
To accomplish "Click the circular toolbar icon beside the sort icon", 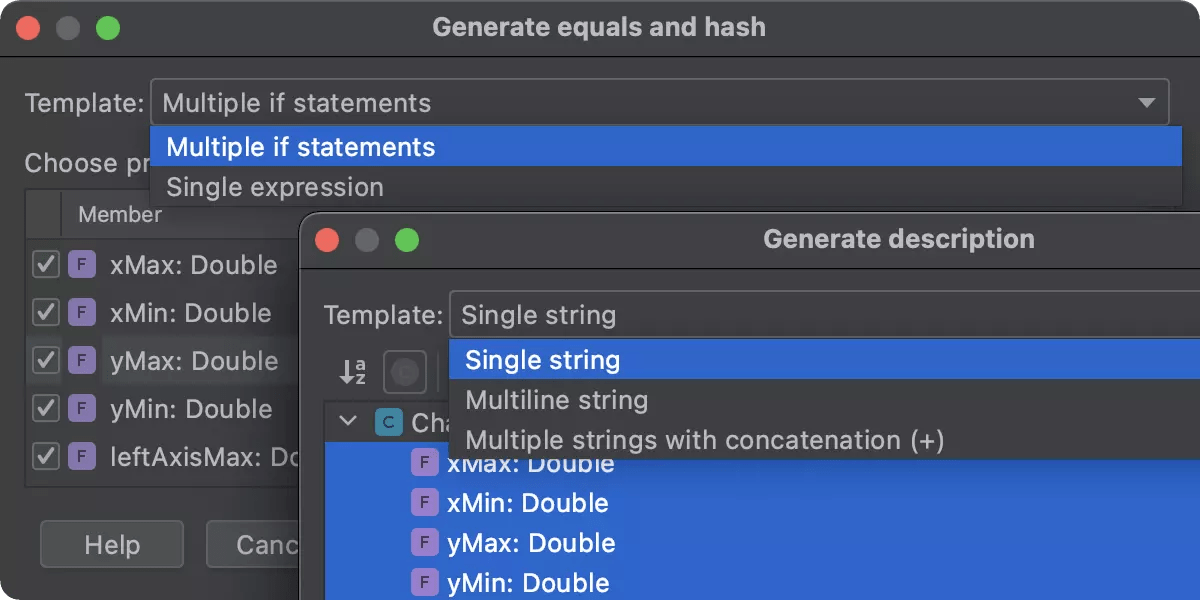I will tap(404, 372).
